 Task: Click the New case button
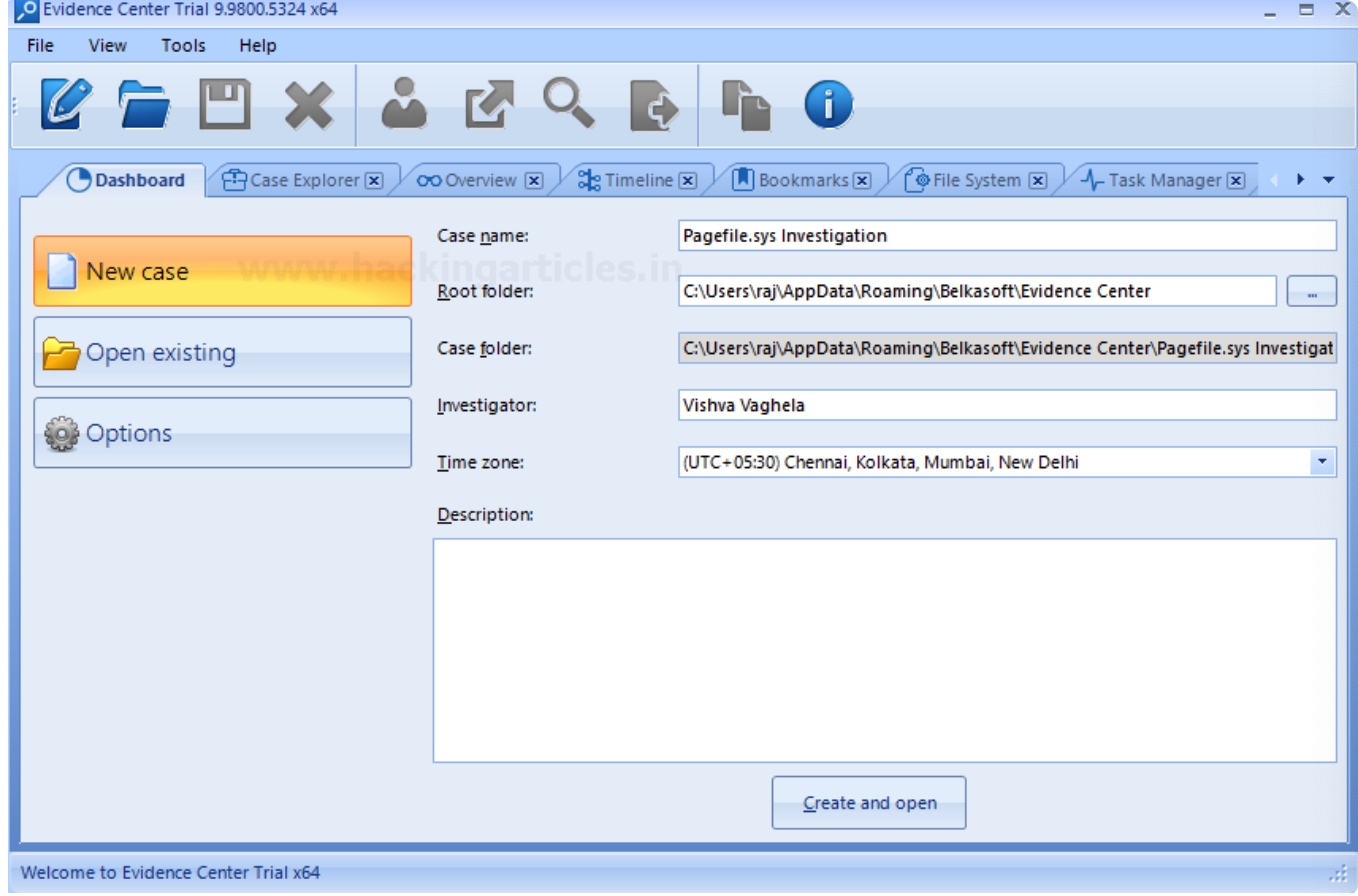click(x=222, y=271)
